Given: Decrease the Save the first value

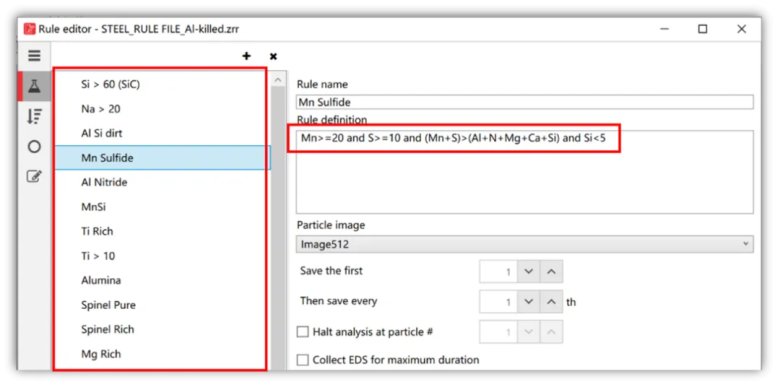Looking at the screenshot, I should point(528,272).
